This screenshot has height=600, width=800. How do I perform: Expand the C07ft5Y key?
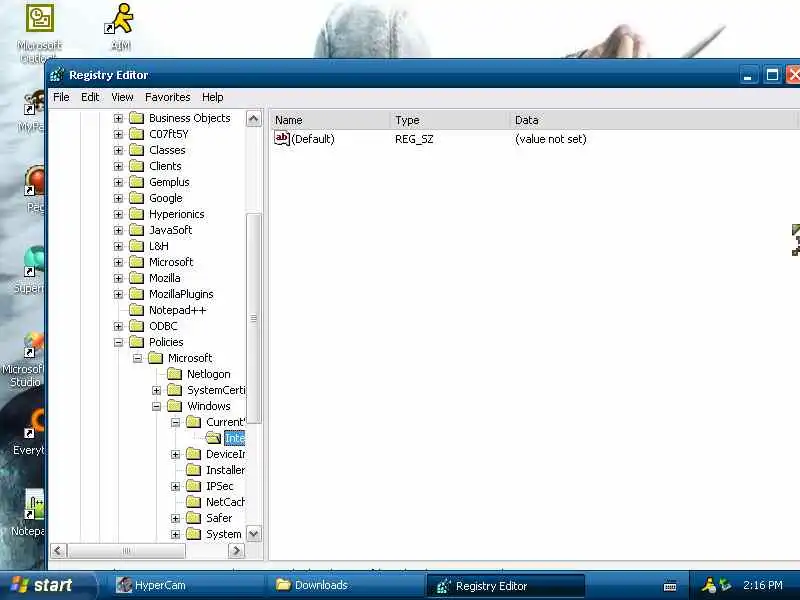coord(118,134)
